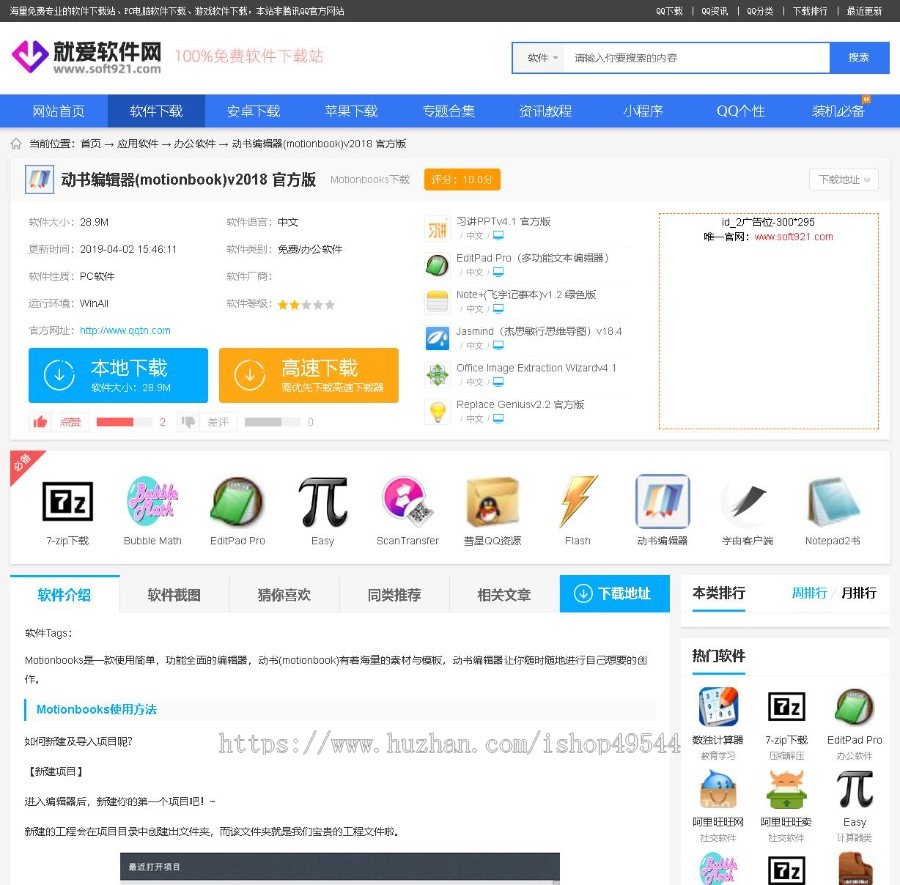The image size is (900, 885).
Task: Open the 宇宙客户端 icon
Action: [747, 501]
